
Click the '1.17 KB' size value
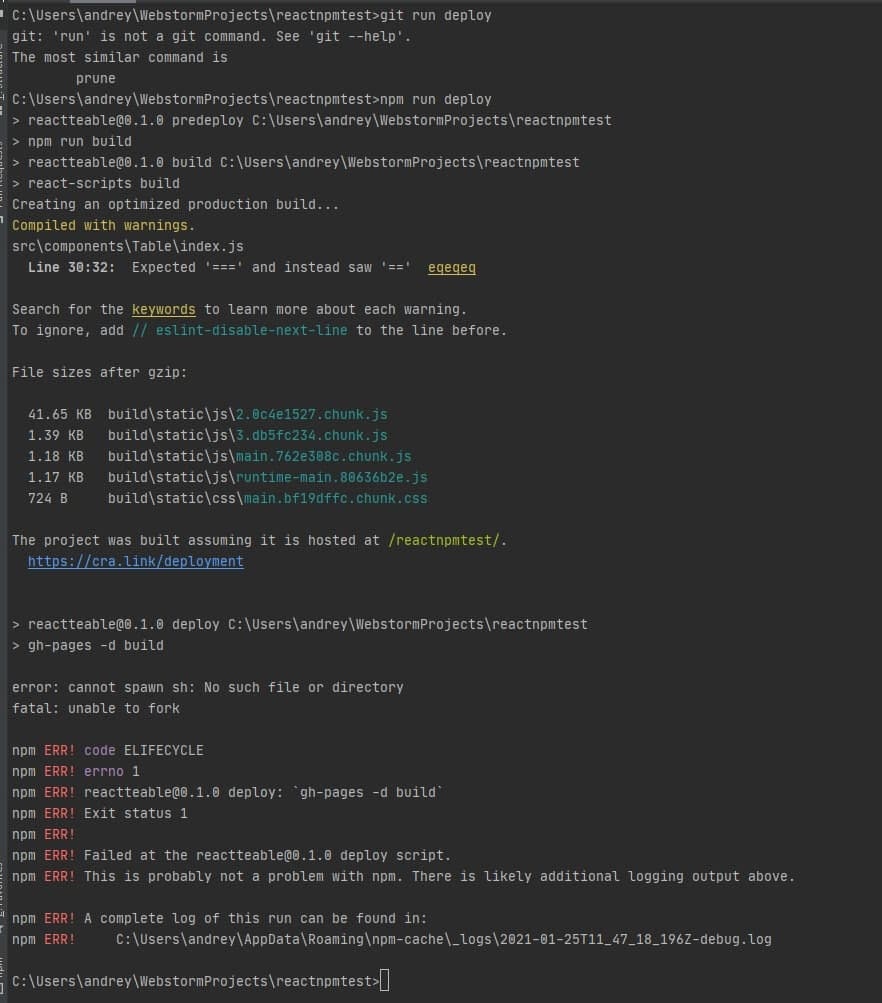56,477
